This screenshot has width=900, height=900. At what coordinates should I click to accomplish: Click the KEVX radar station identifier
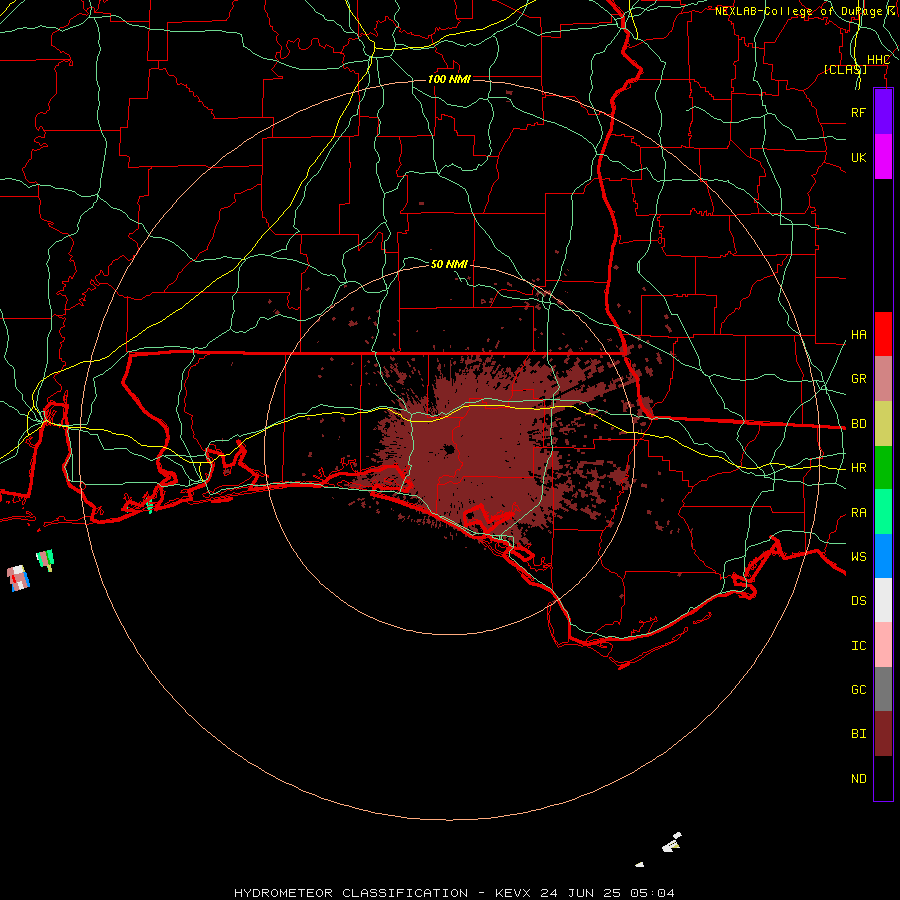pyautogui.click(x=514, y=893)
